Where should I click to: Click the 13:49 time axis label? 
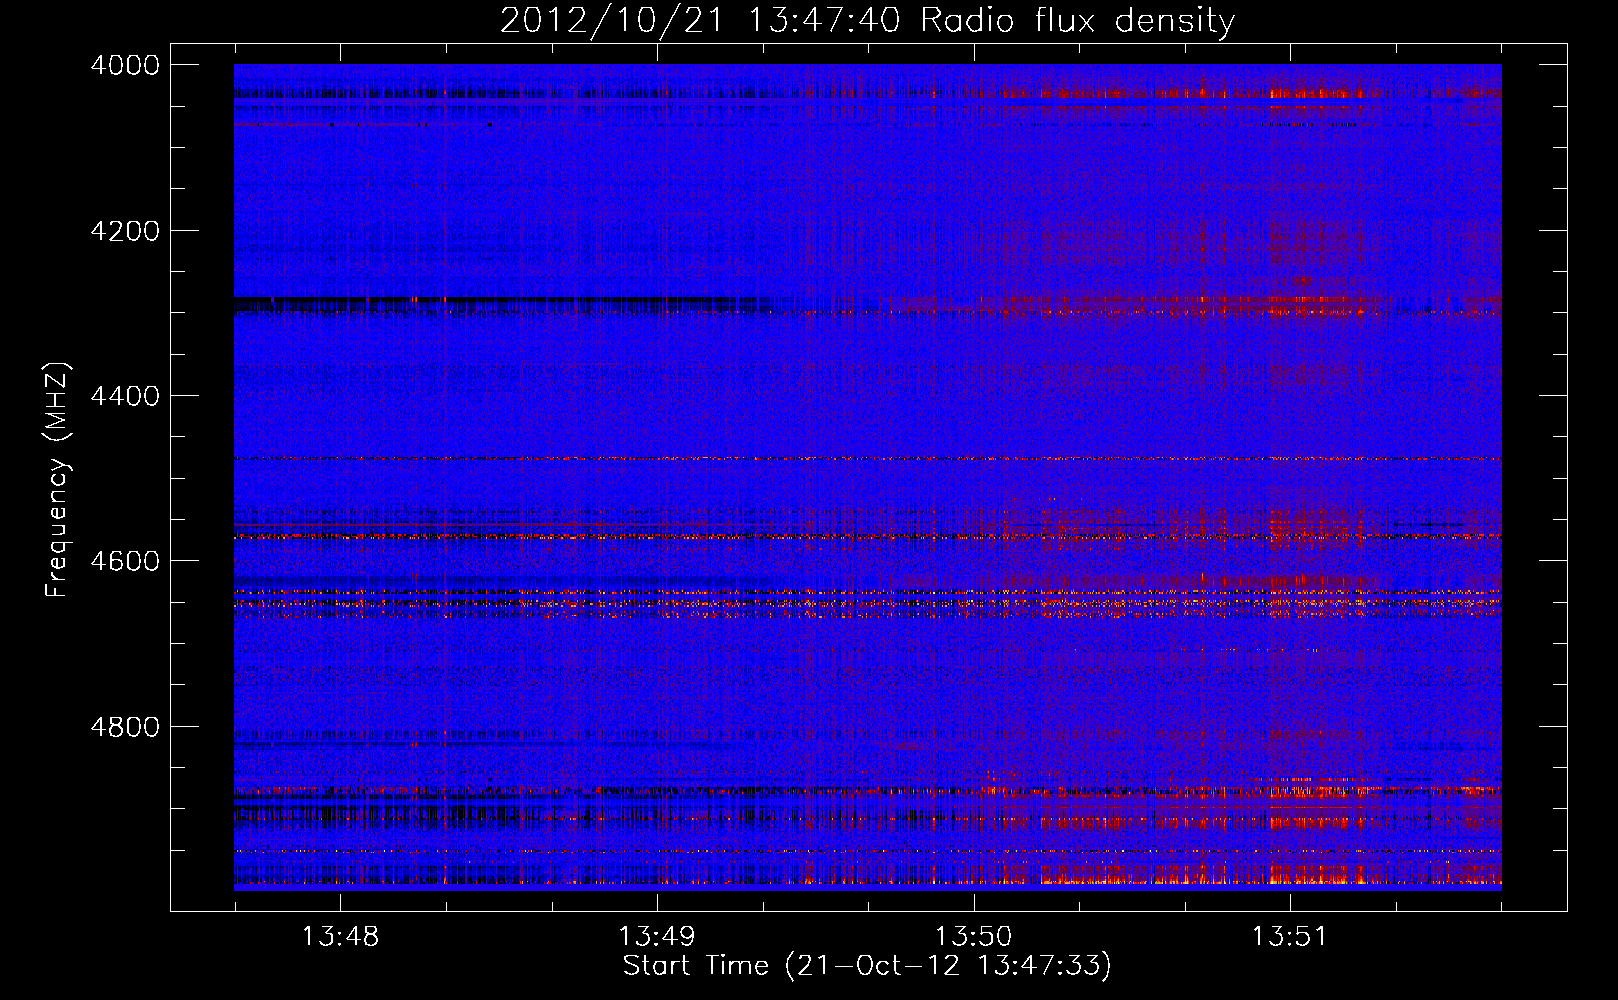tap(657, 937)
